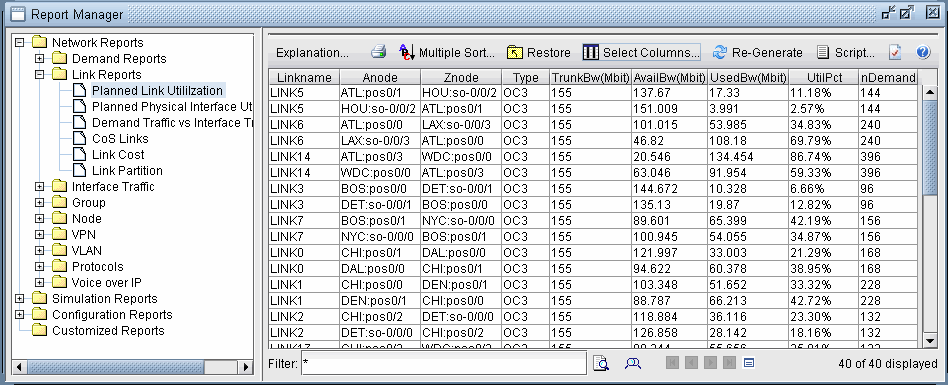
Task: Go to first page navigation icon
Action: pyautogui.click(x=672, y=363)
